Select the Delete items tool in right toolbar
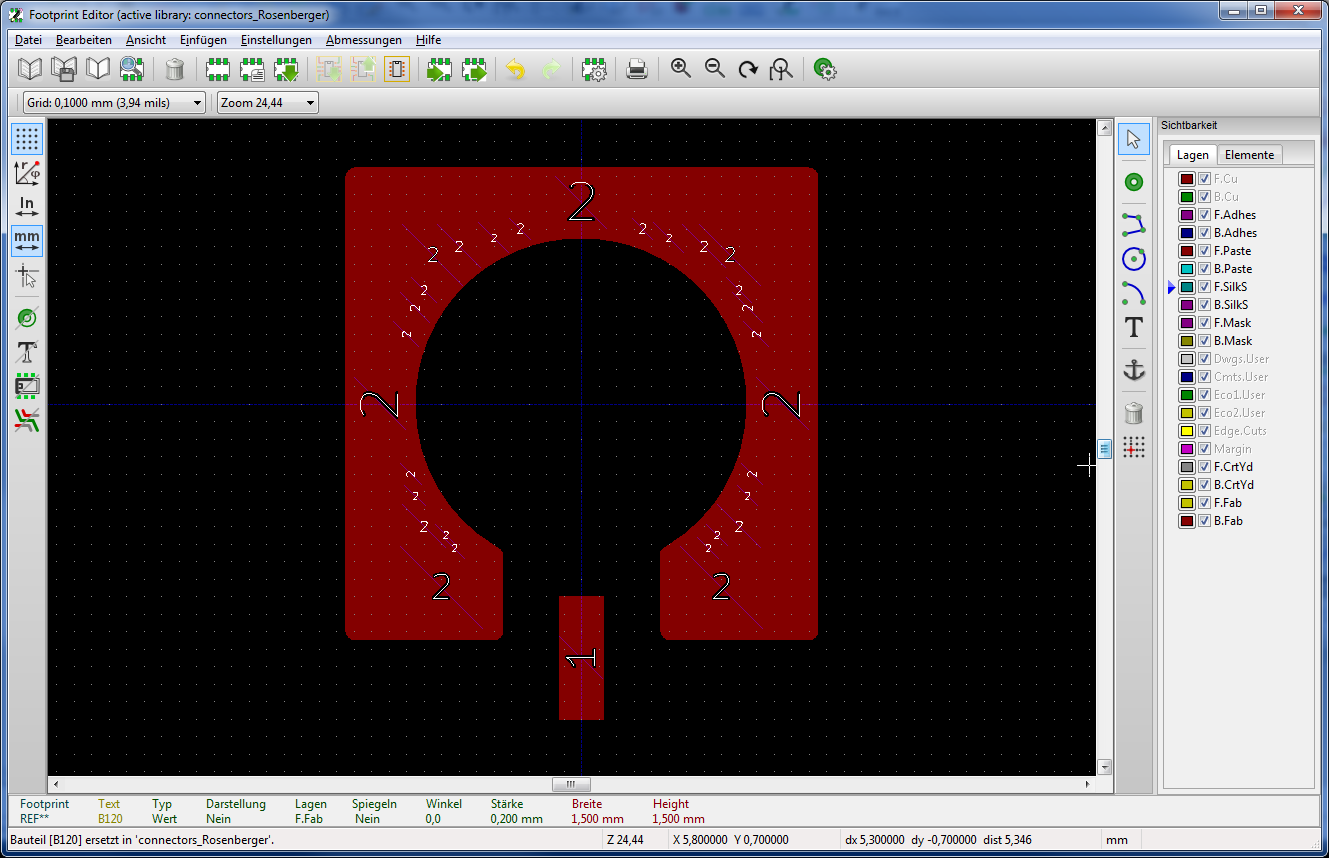Viewport: 1329px width, 858px height. coord(1133,412)
